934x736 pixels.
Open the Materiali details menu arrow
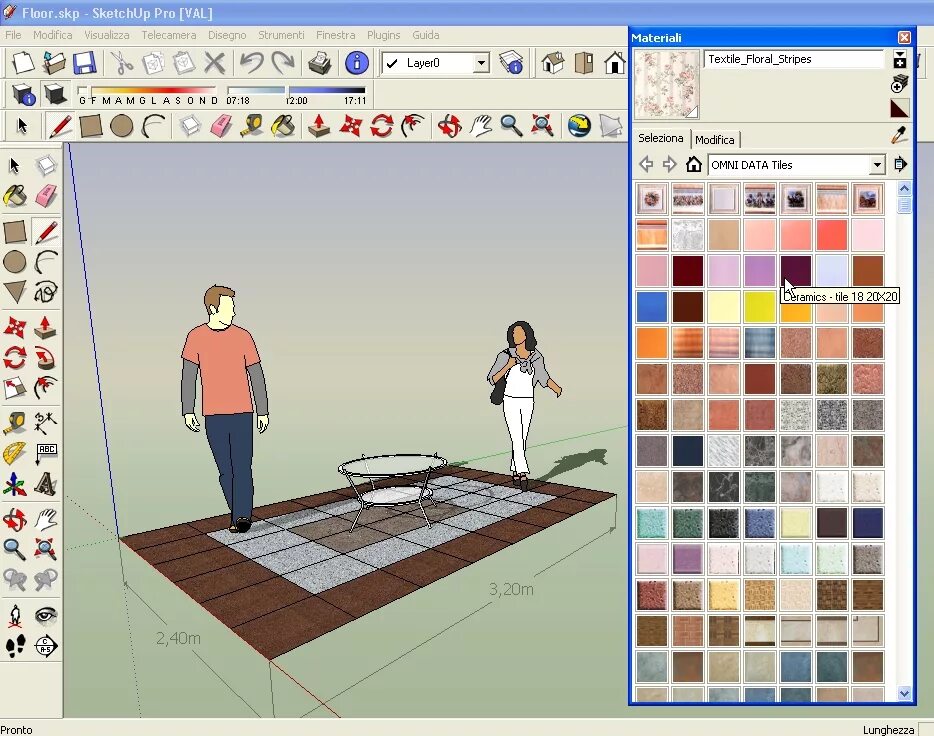[x=900, y=164]
